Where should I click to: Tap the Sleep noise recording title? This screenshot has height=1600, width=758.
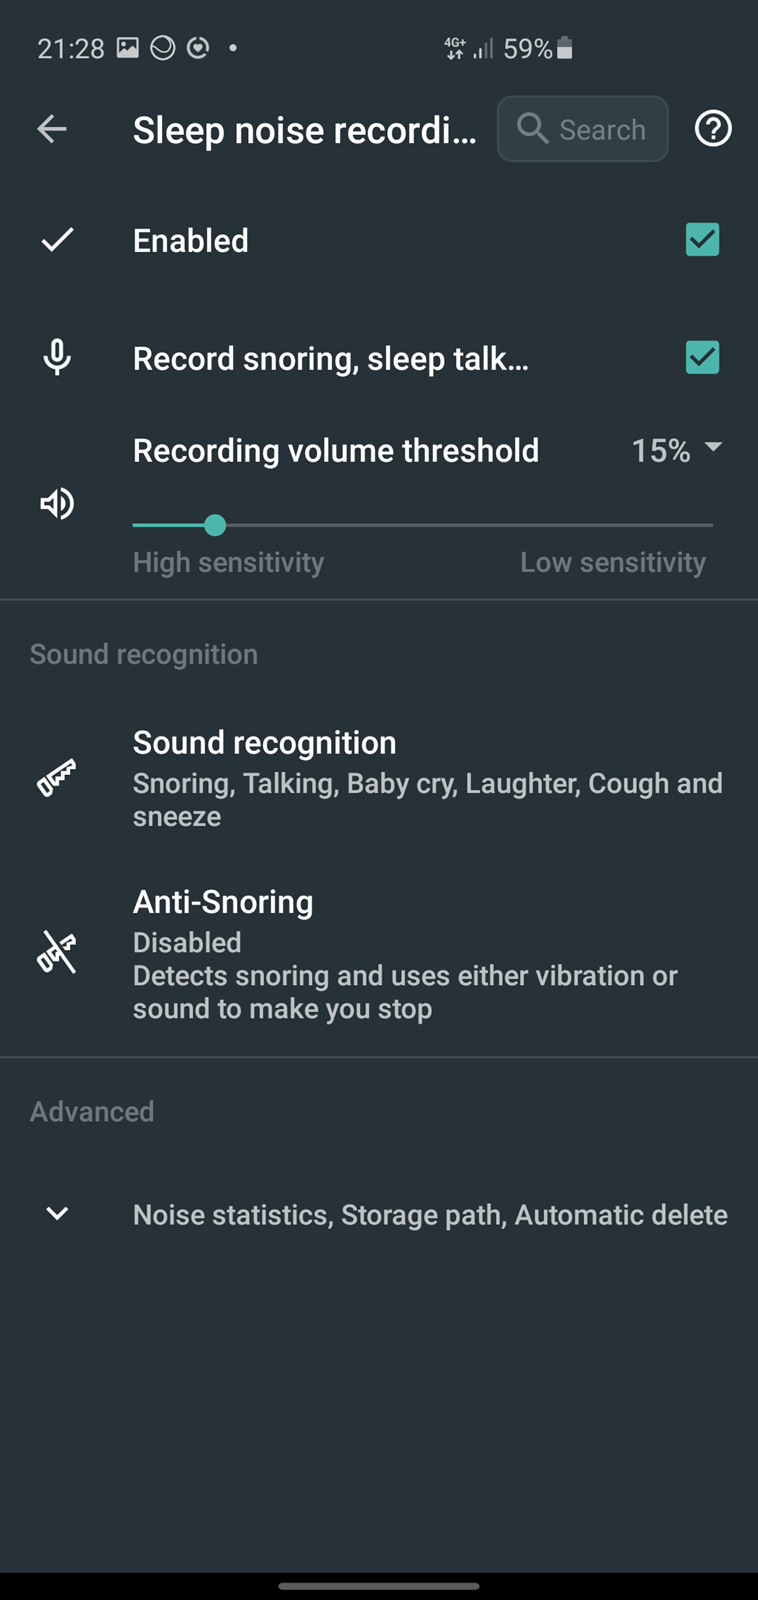click(x=304, y=130)
